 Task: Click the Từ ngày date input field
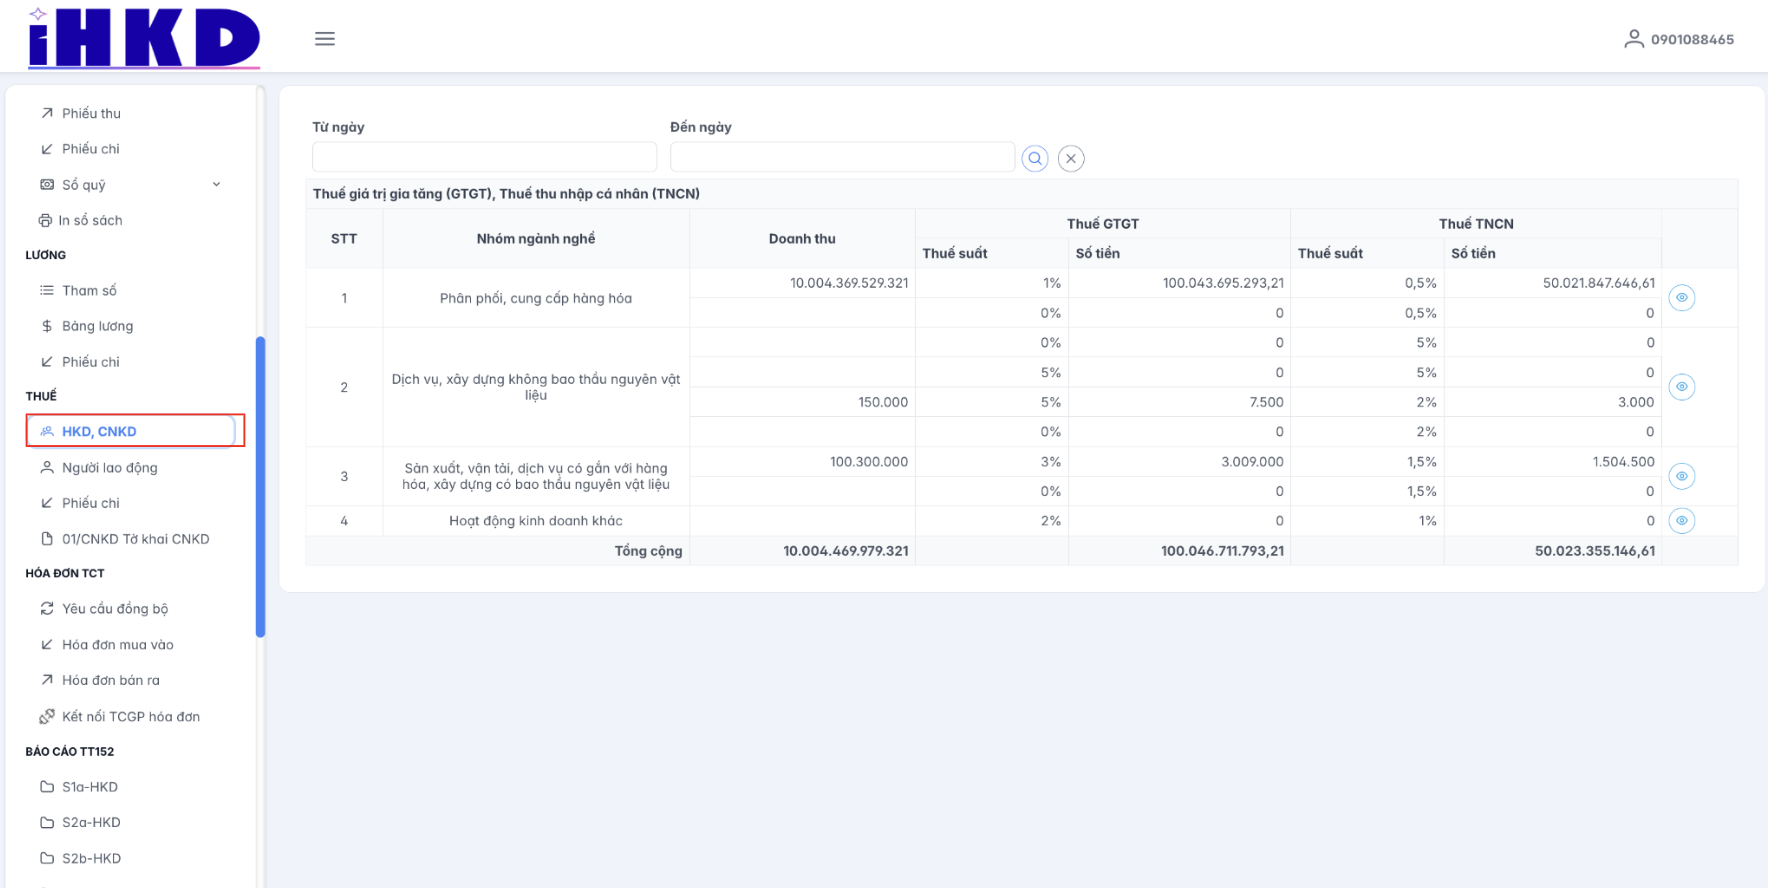coord(484,157)
